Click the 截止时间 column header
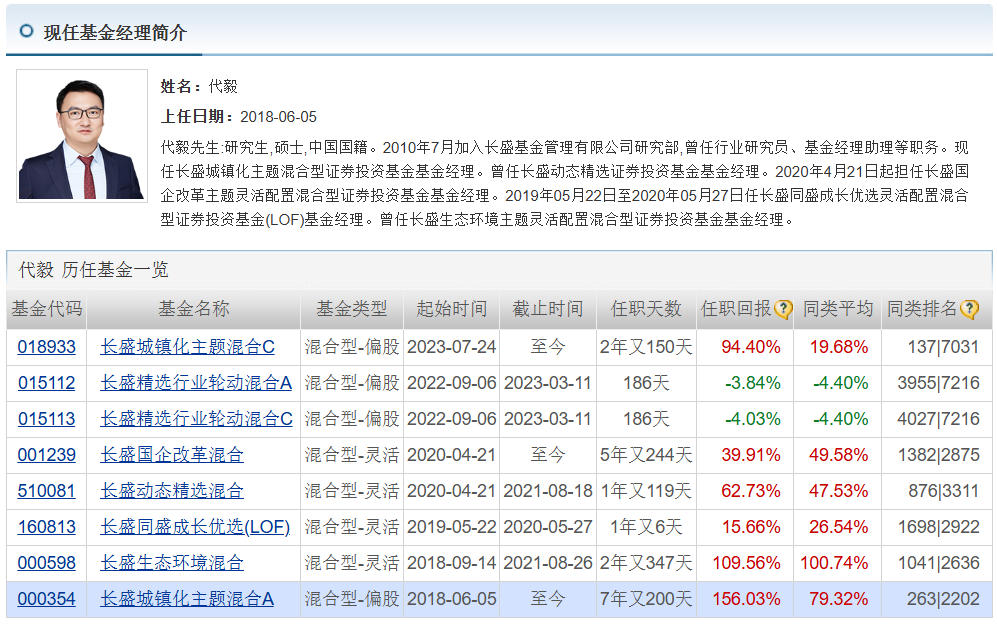The width and height of the screenshot is (997, 626). tap(547, 310)
